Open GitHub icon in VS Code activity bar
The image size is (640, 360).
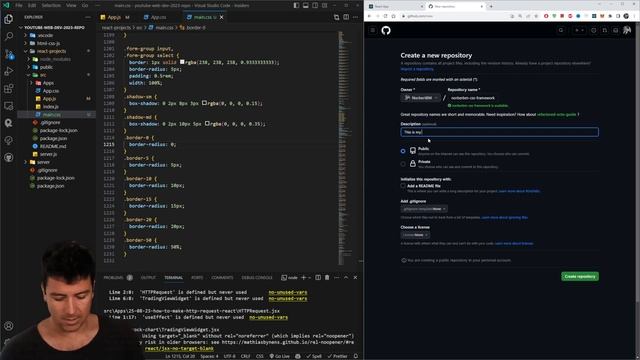[x=9, y=158]
